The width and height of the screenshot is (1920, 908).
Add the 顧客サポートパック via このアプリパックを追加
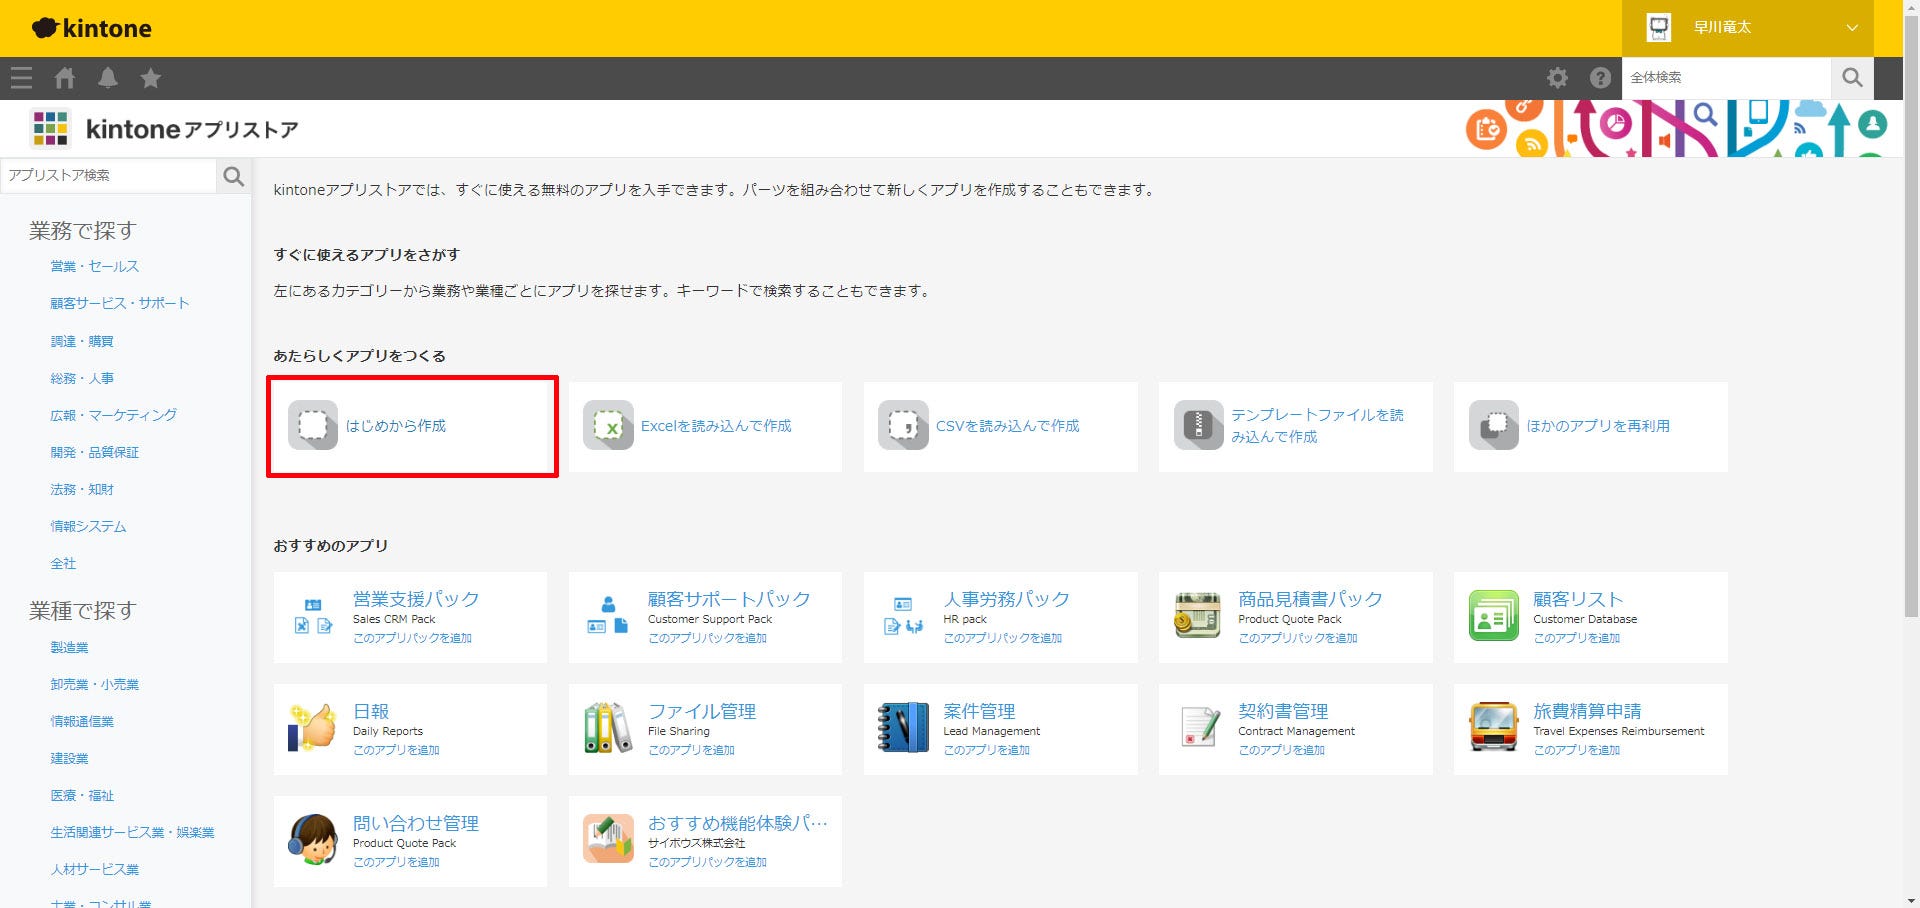point(707,638)
